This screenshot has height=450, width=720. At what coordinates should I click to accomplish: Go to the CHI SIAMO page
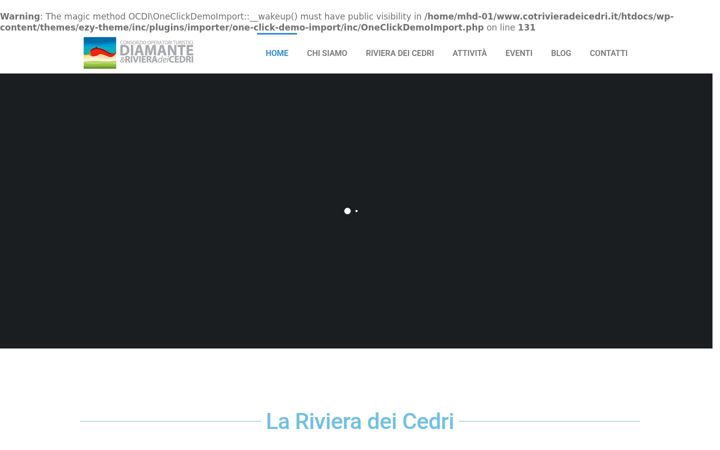click(327, 53)
